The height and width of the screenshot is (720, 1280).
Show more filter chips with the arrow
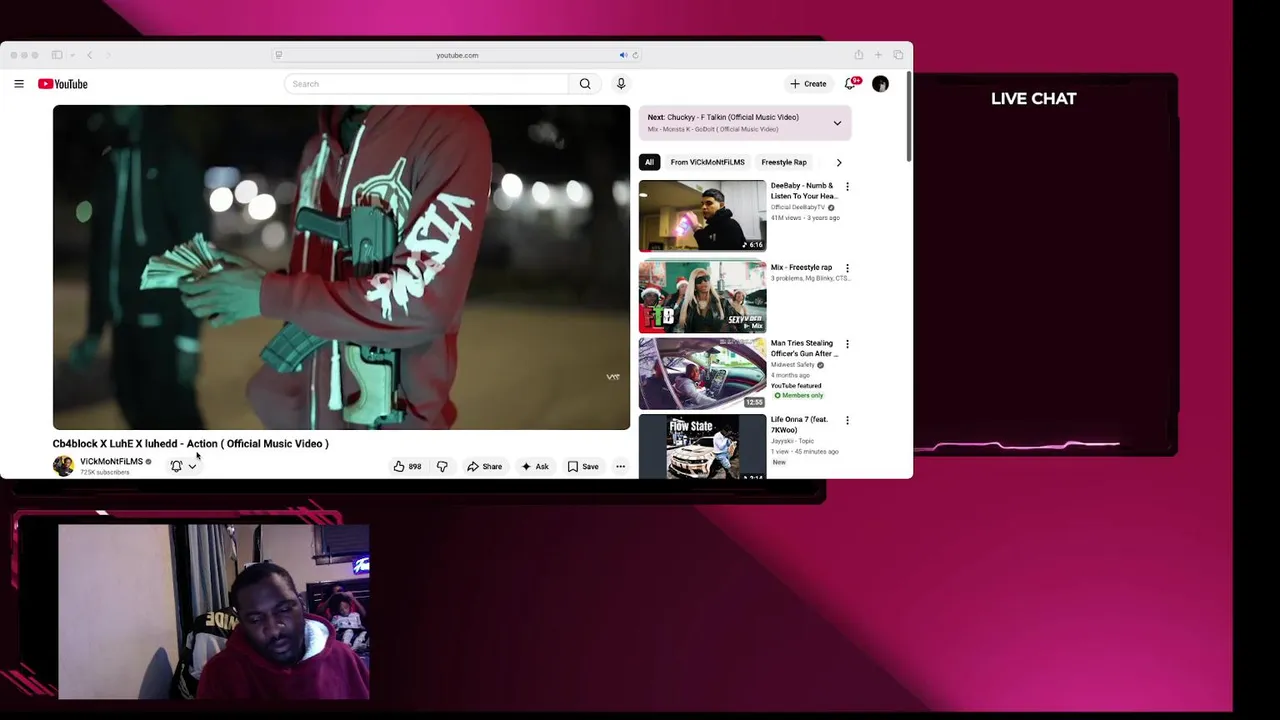pyautogui.click(x=839, y=162)
